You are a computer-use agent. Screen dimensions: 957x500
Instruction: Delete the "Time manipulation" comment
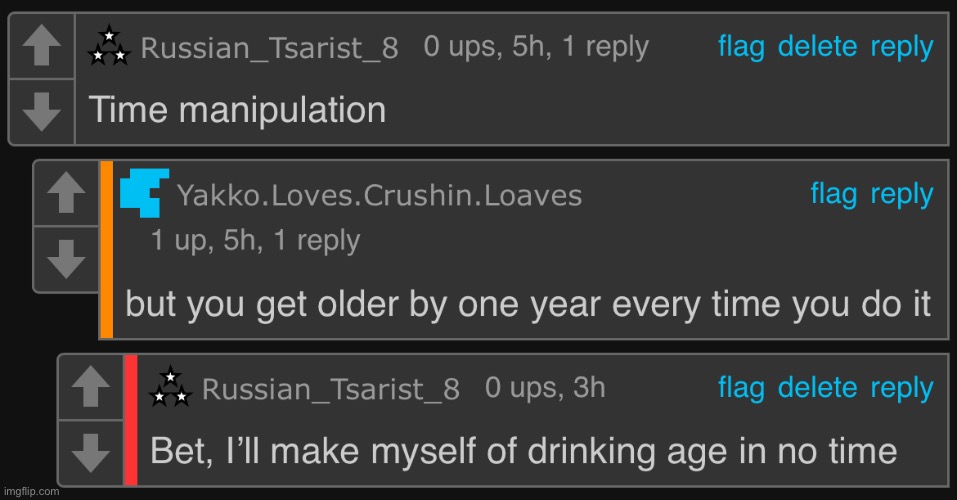(x=817, y=47)
